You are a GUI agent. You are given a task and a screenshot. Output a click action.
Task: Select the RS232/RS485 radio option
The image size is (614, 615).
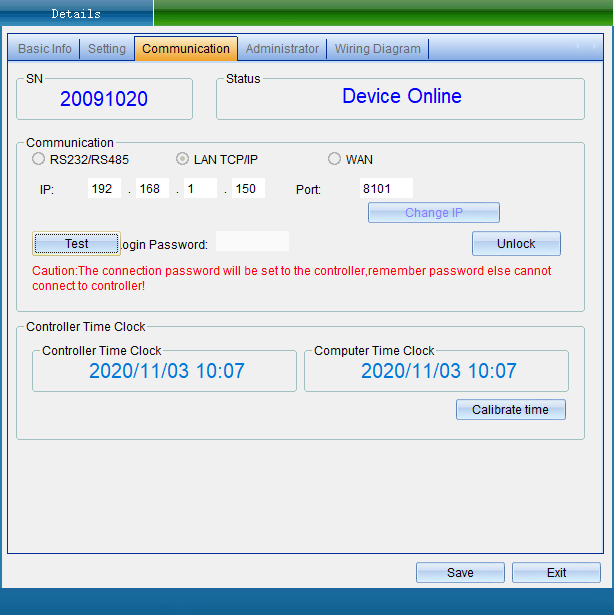(x=39, y=159)
